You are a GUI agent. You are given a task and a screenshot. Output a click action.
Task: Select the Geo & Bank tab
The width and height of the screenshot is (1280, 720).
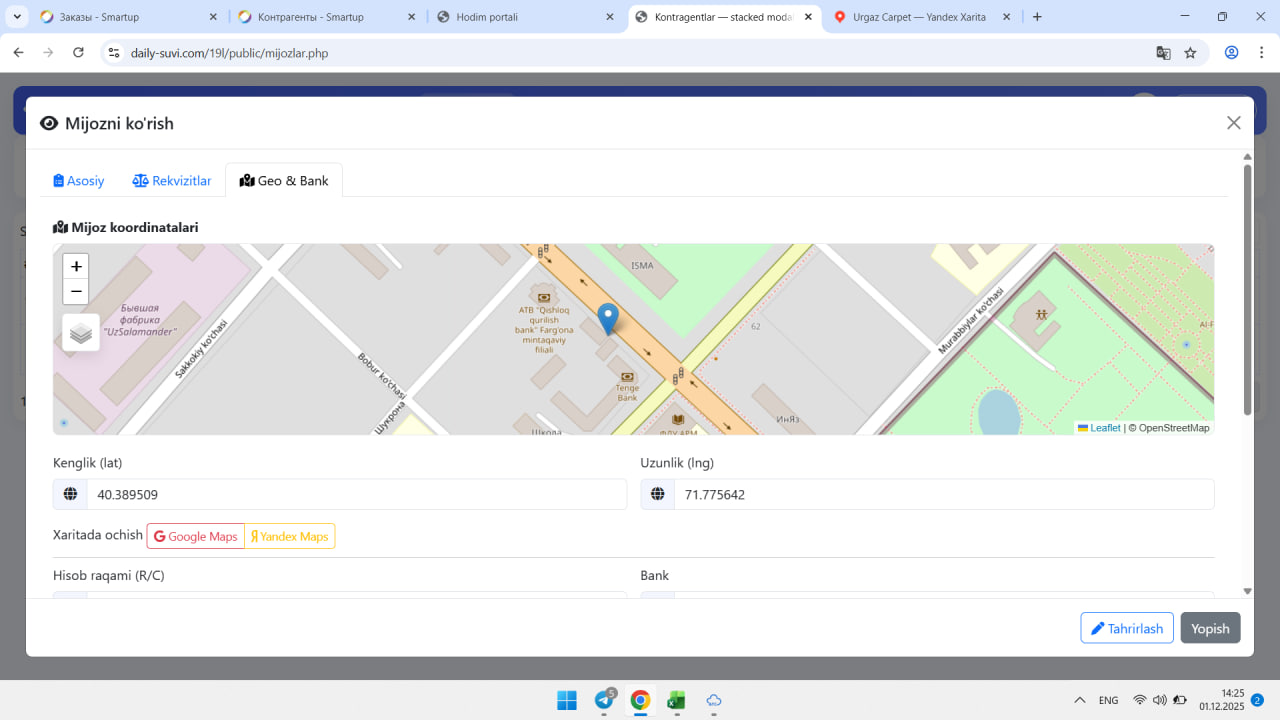(284, 181)
